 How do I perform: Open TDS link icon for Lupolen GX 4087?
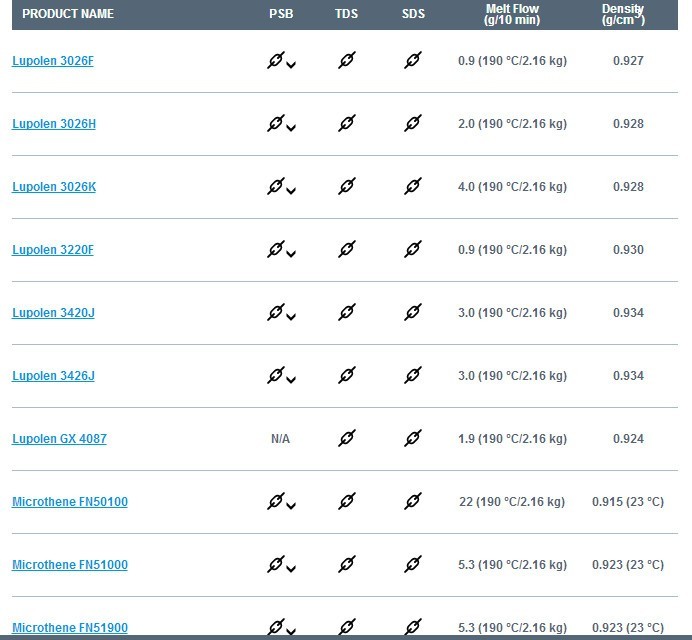click(x=346, y=438)
